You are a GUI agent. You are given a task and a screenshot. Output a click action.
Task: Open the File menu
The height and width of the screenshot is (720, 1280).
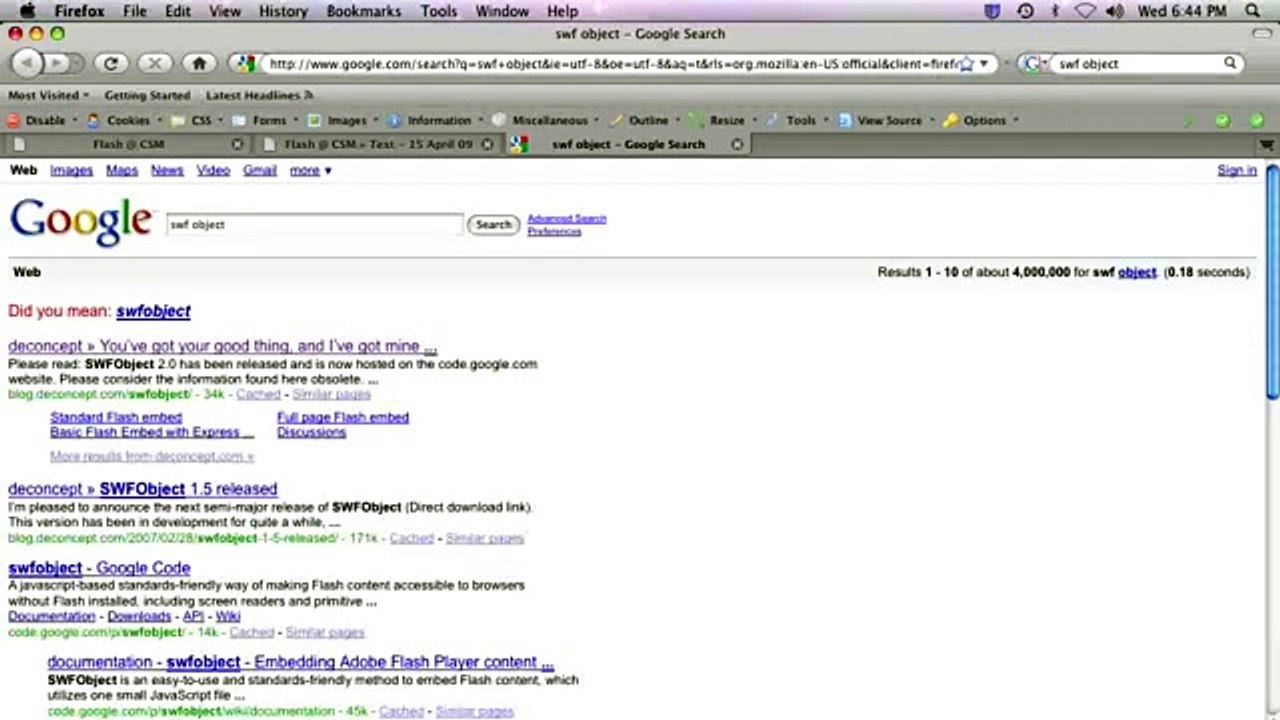coord(134,11)
